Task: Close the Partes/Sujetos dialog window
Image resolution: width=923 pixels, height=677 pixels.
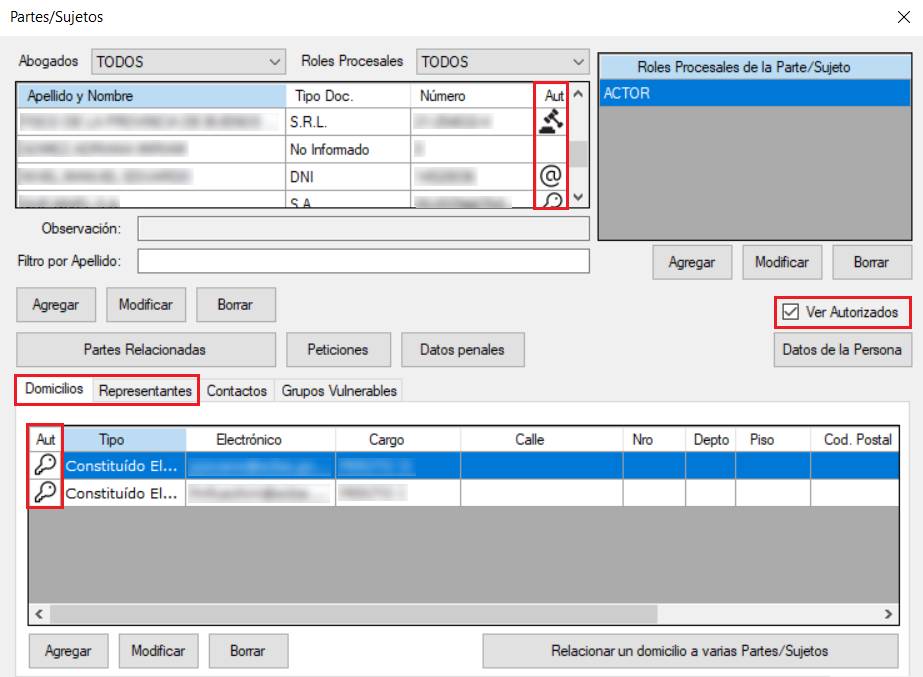Action: pos(905,16)
